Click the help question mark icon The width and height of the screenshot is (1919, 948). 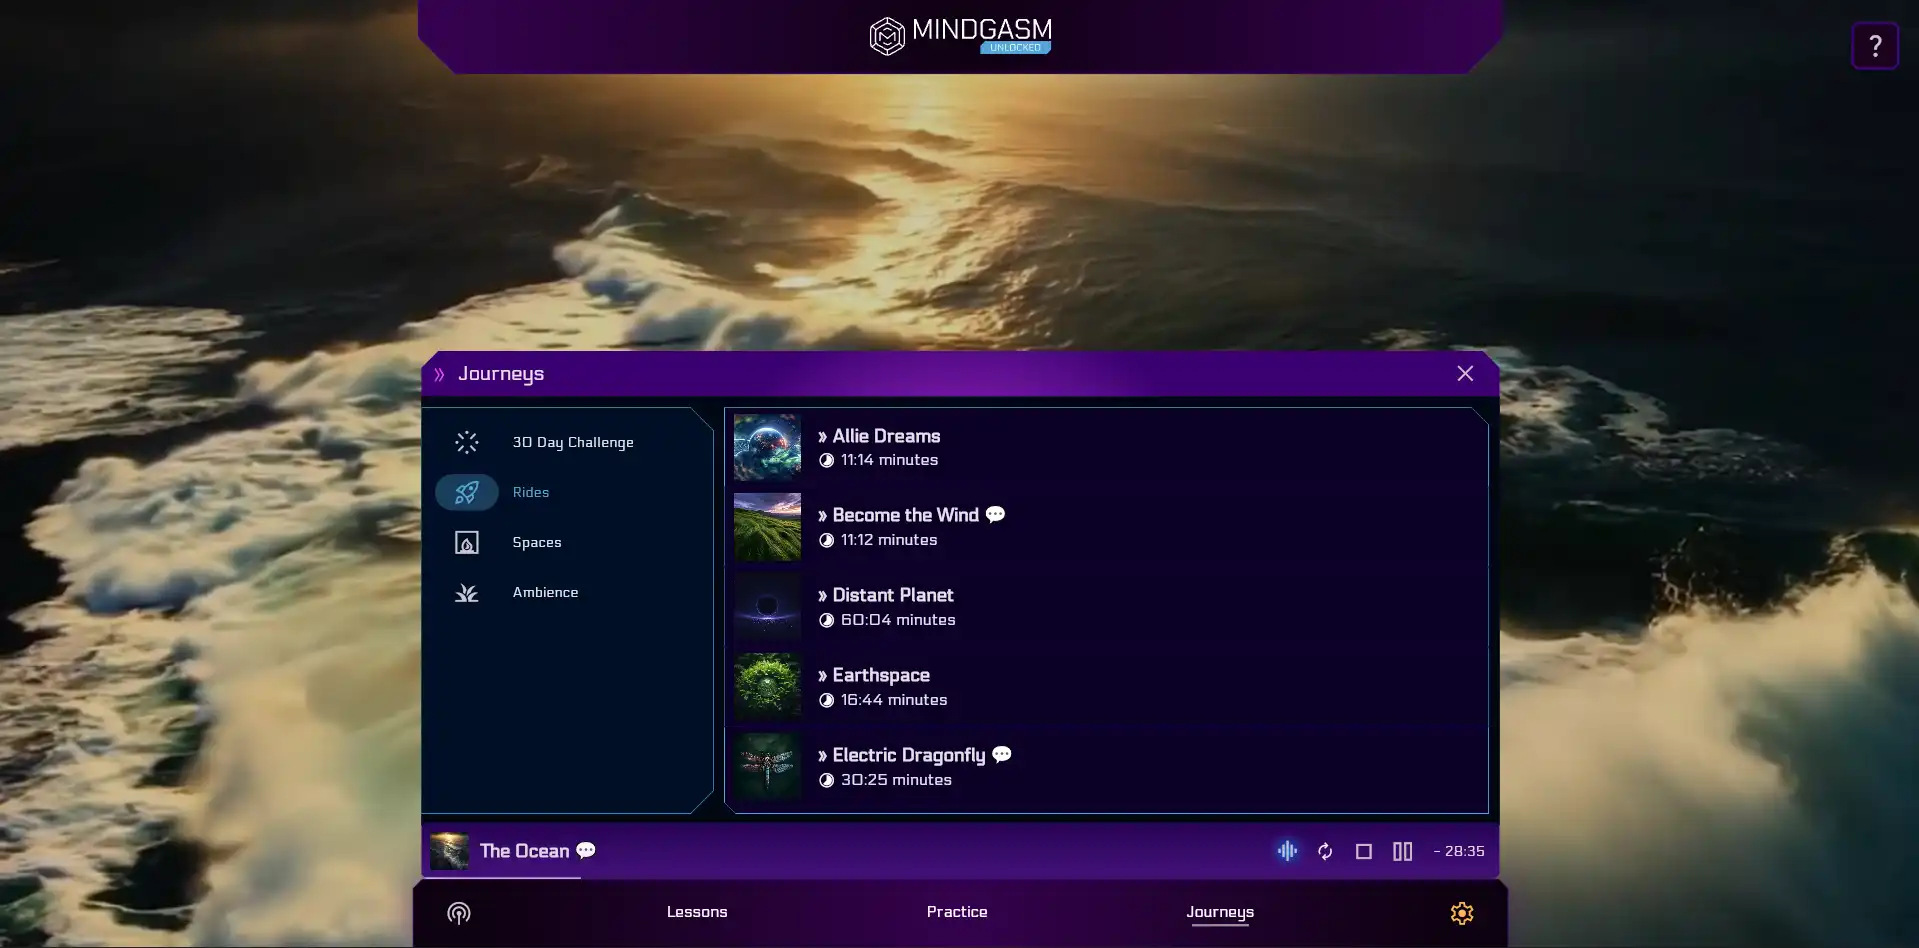[1874, 46]
